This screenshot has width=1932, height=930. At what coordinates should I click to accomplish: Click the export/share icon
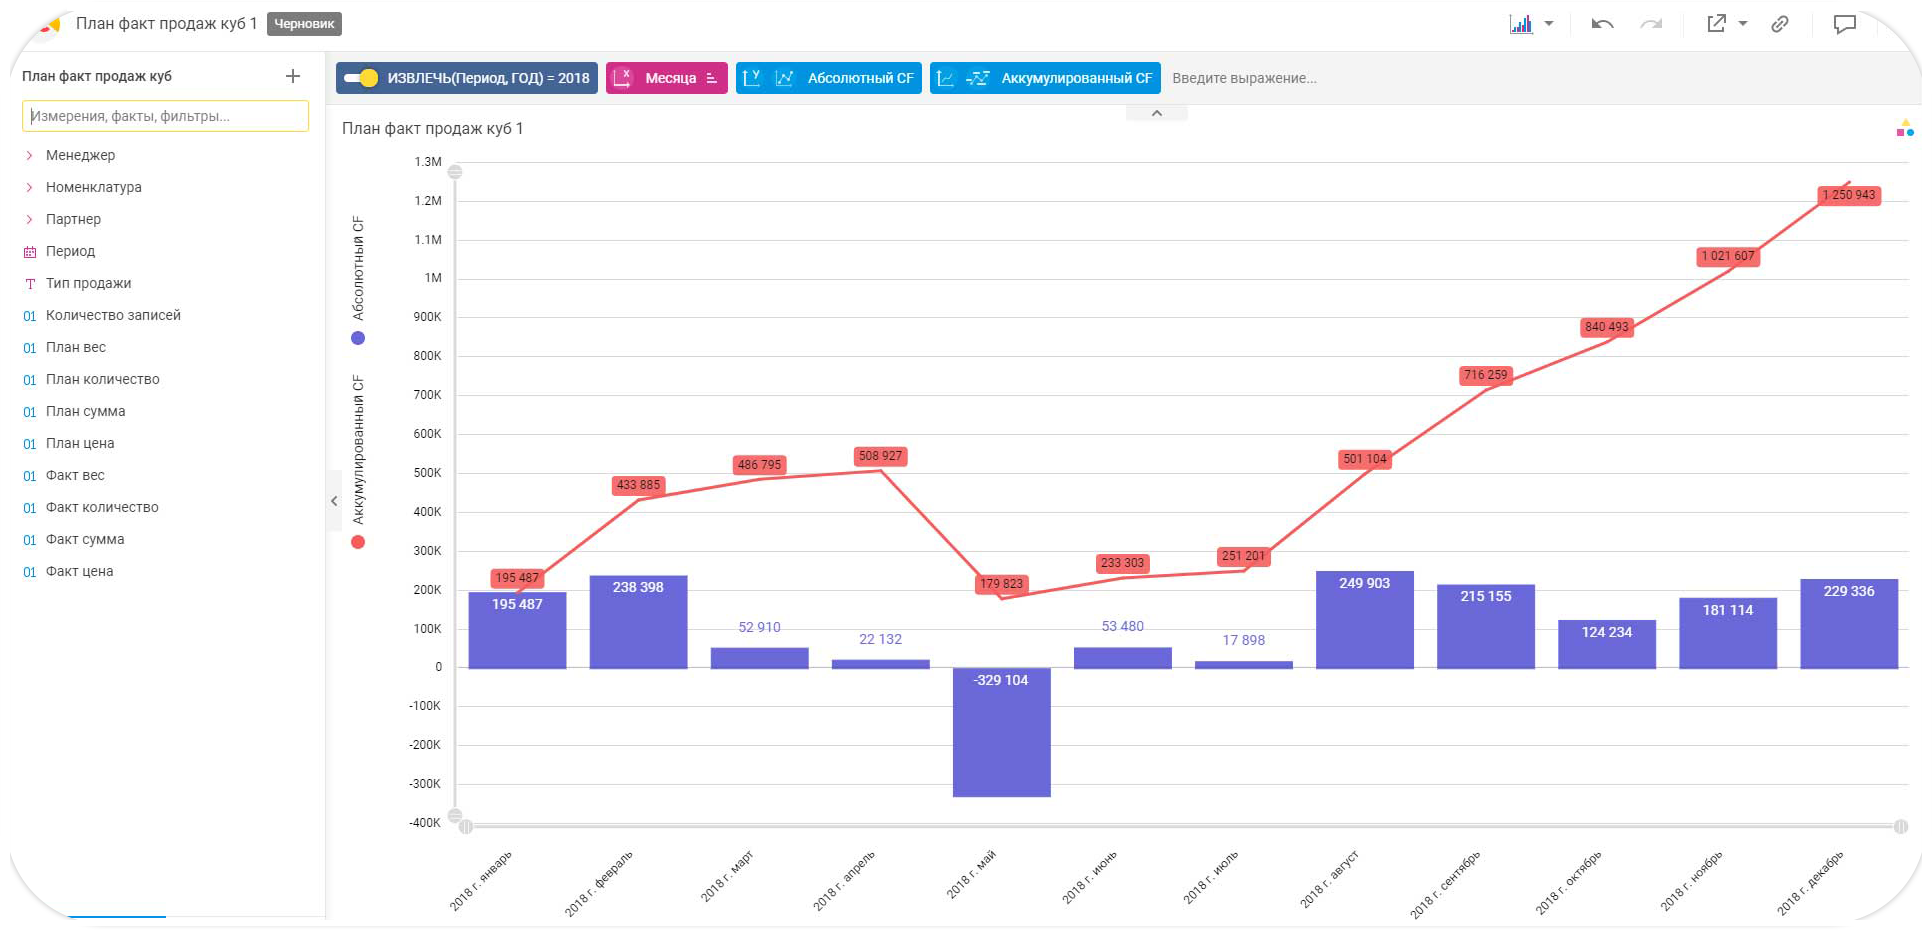click(x=1716, y=24)
